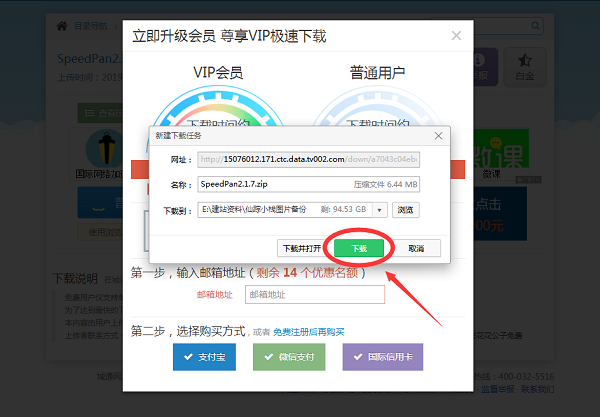Select 国际信用卡 payment option
Screen dimensions: 600x417
pyautogui.click(x=383, y=357)
